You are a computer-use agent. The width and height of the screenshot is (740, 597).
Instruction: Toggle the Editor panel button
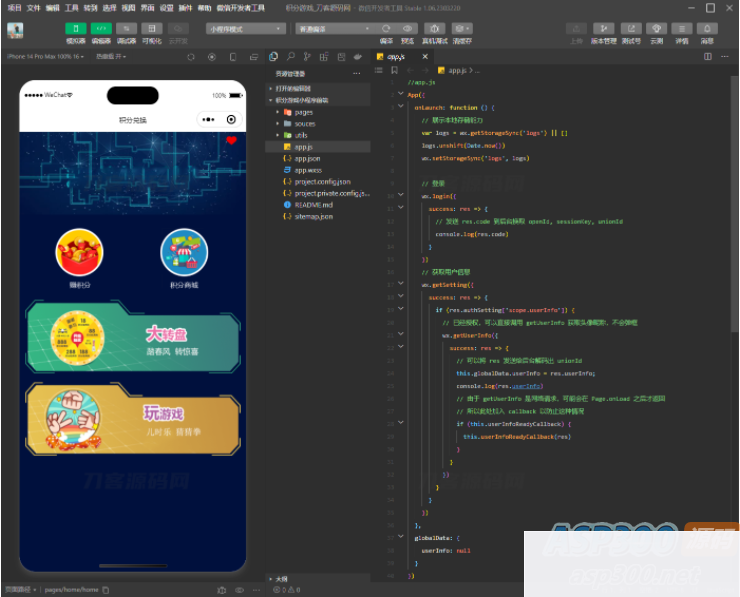(x=101, y=30)
